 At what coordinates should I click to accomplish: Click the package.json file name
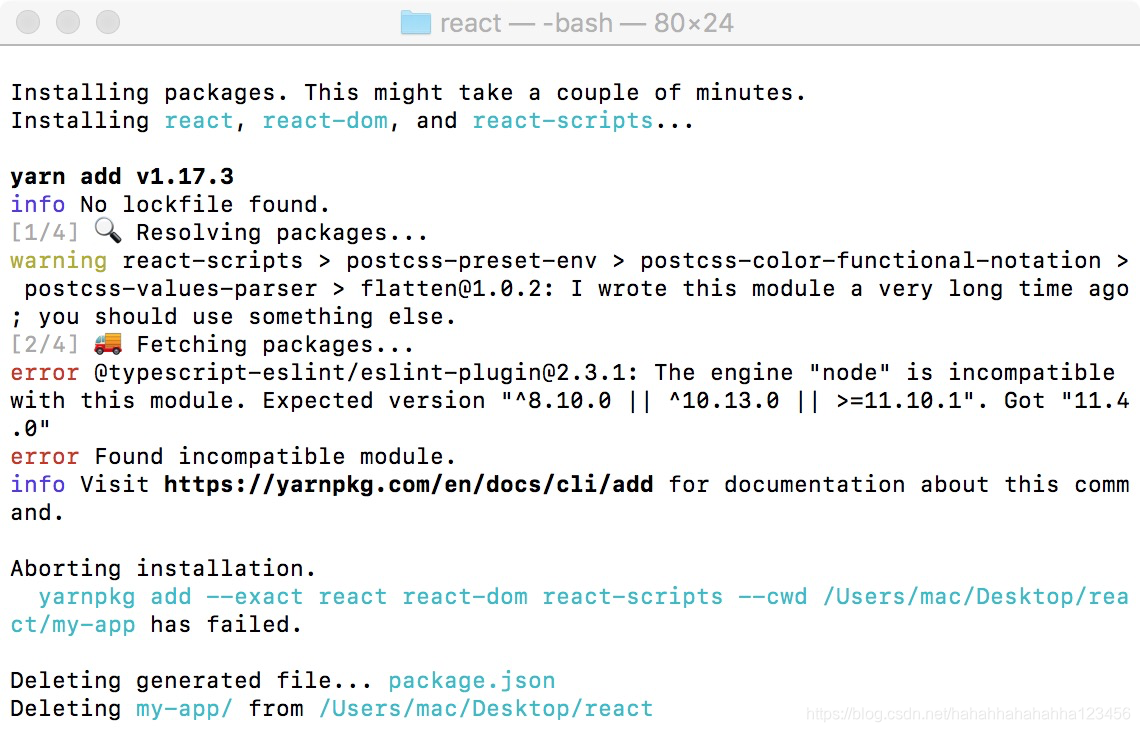[471, 680]
